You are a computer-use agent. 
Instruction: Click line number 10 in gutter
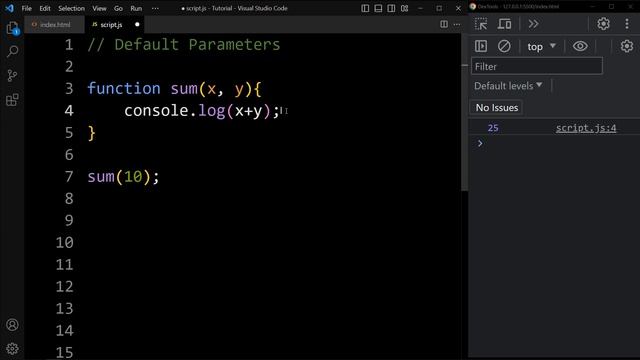pos(64,243)
